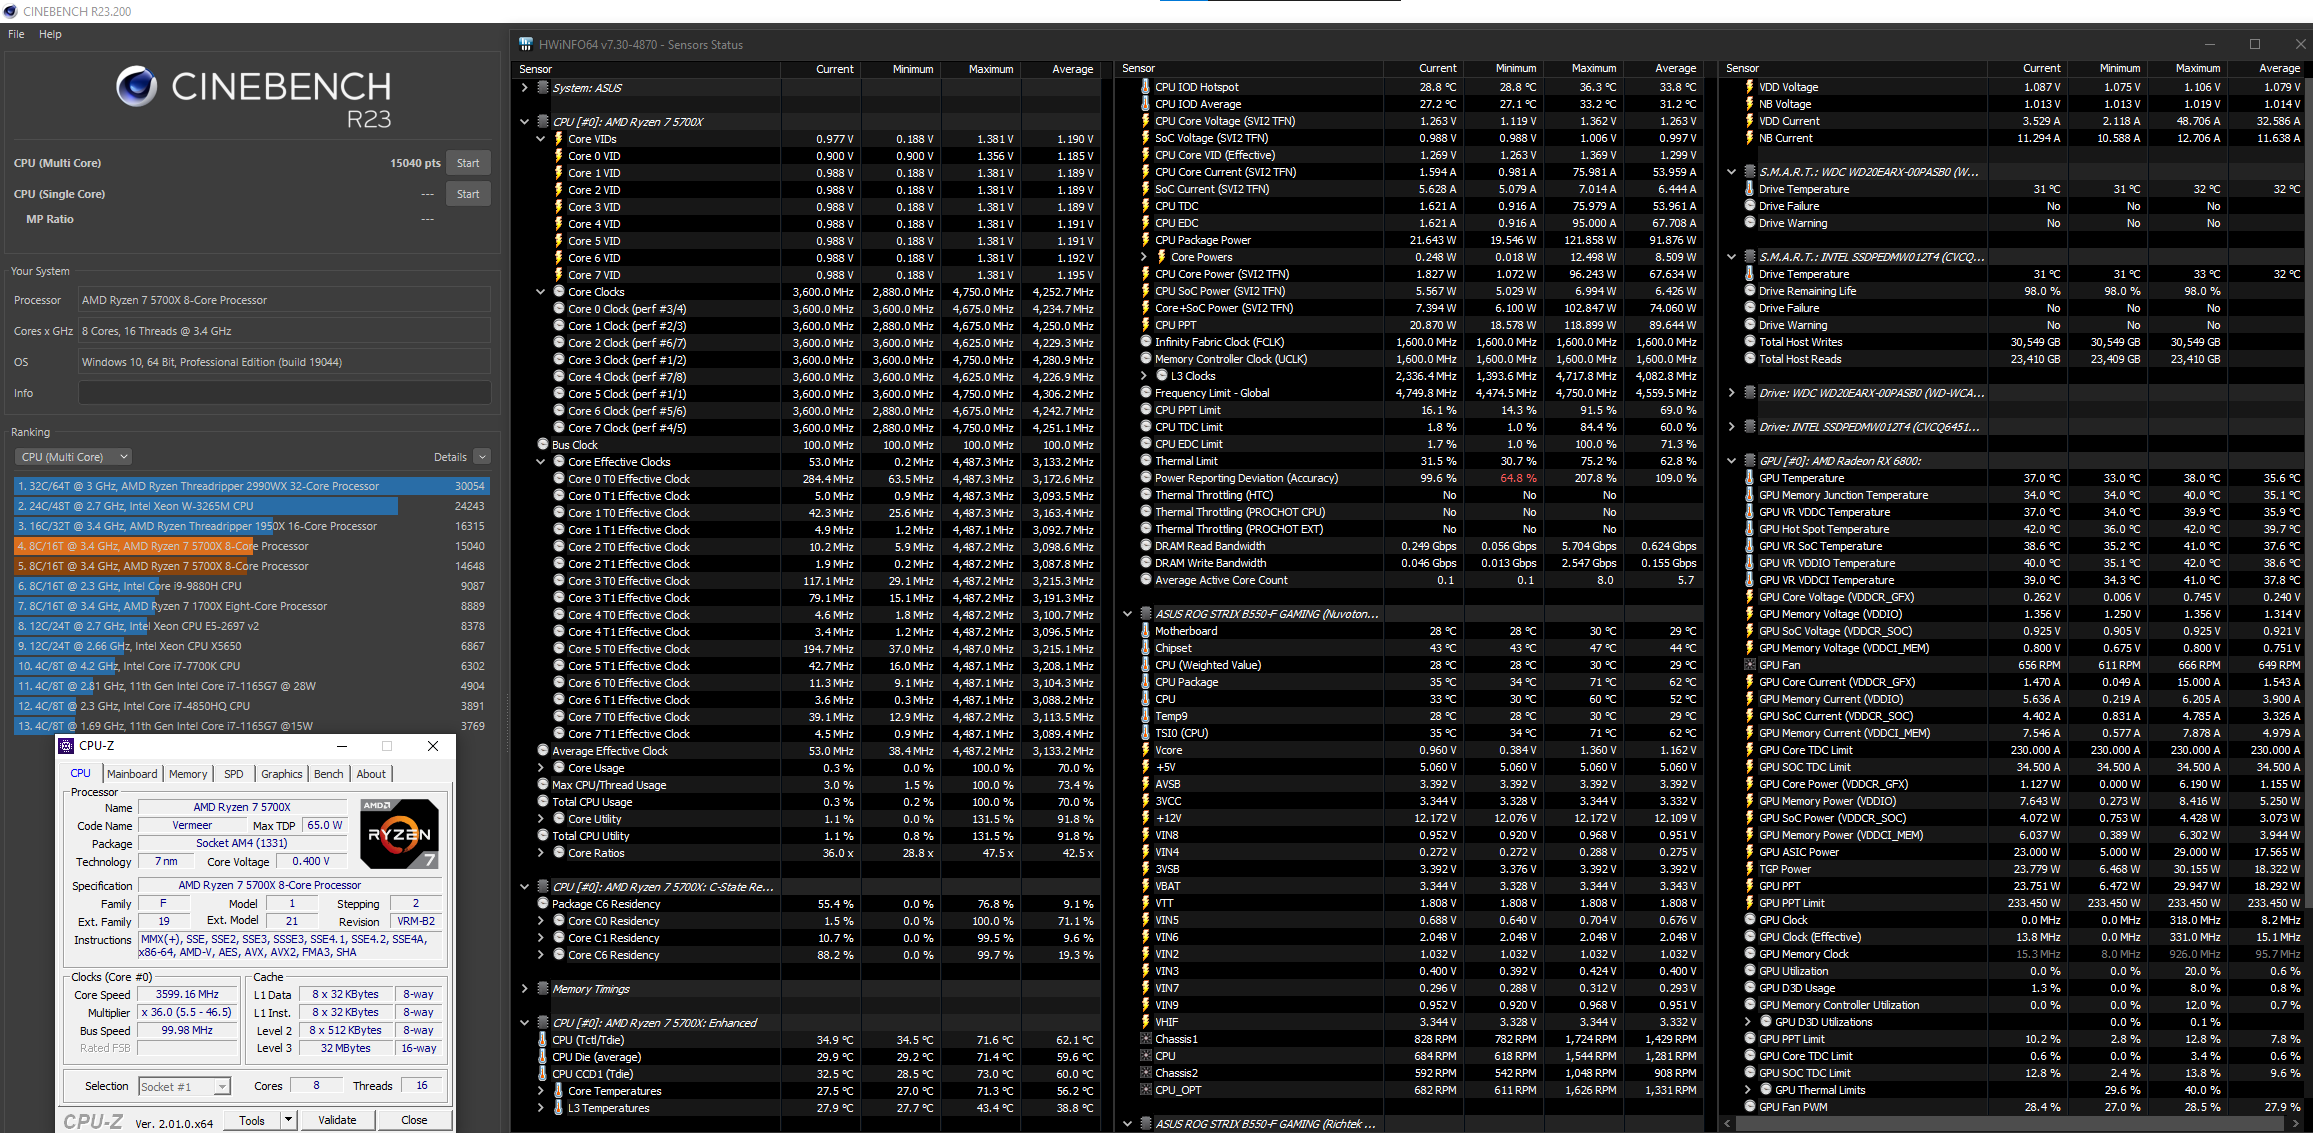This screenshot has height=1133, width=2313.
Task: Collapse the CPU [#0]: AMD Ryzen 7 5700X node
Action: coord(524,122)
